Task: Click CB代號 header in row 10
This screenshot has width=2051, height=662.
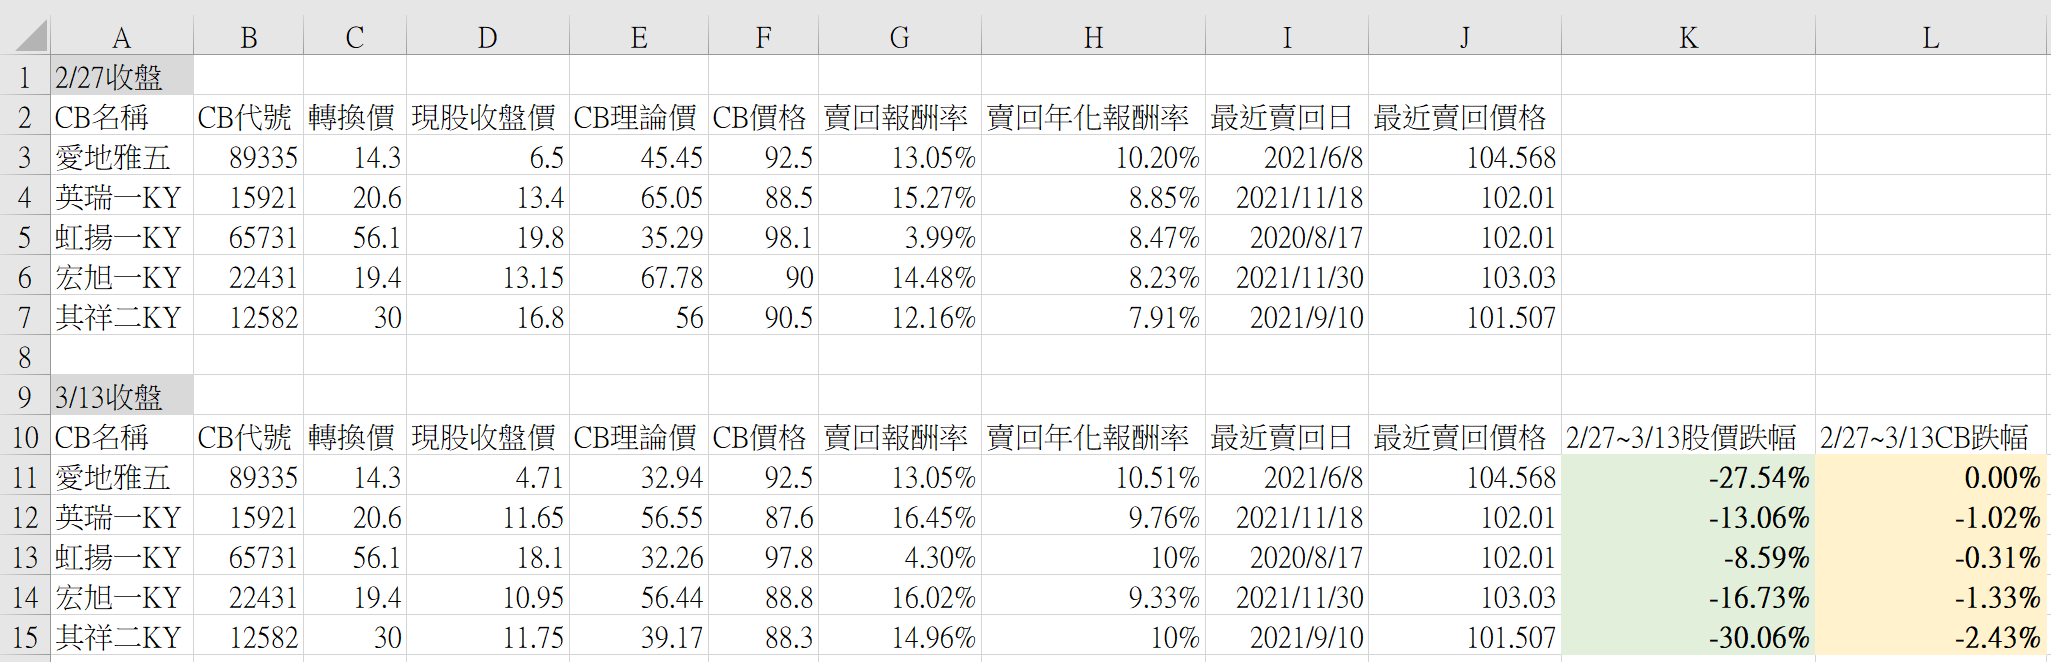Action: pos(248,437)
